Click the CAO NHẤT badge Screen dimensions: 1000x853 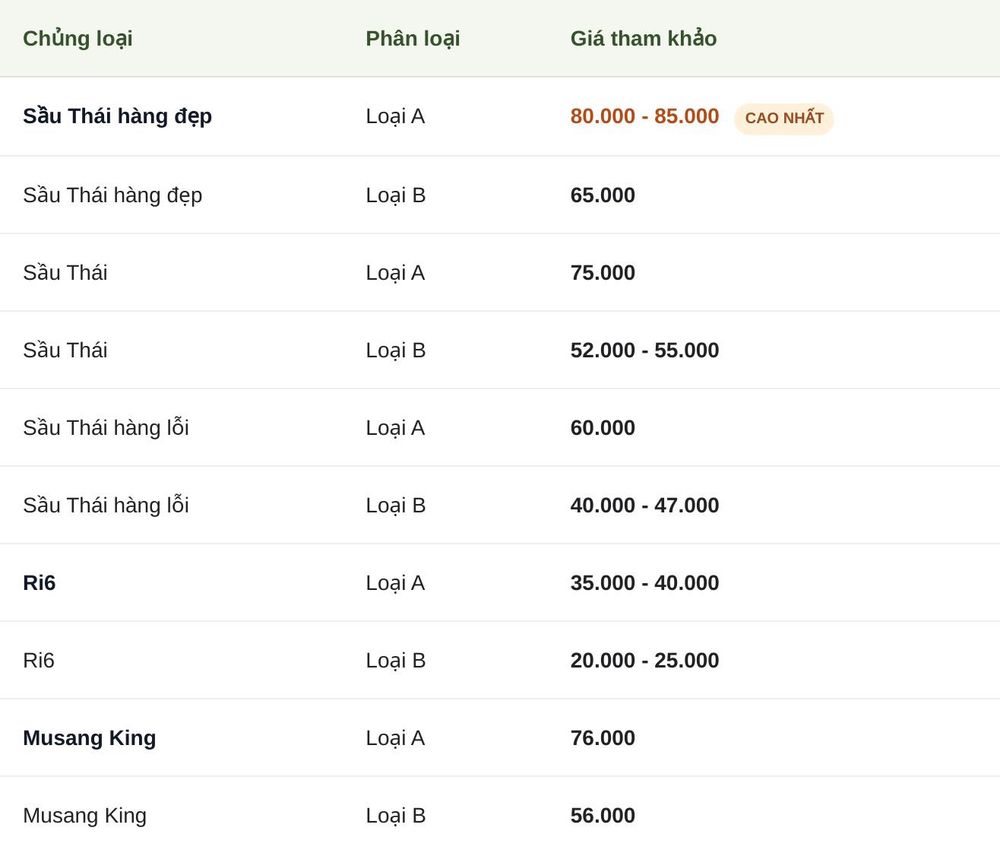pos(784,119)
